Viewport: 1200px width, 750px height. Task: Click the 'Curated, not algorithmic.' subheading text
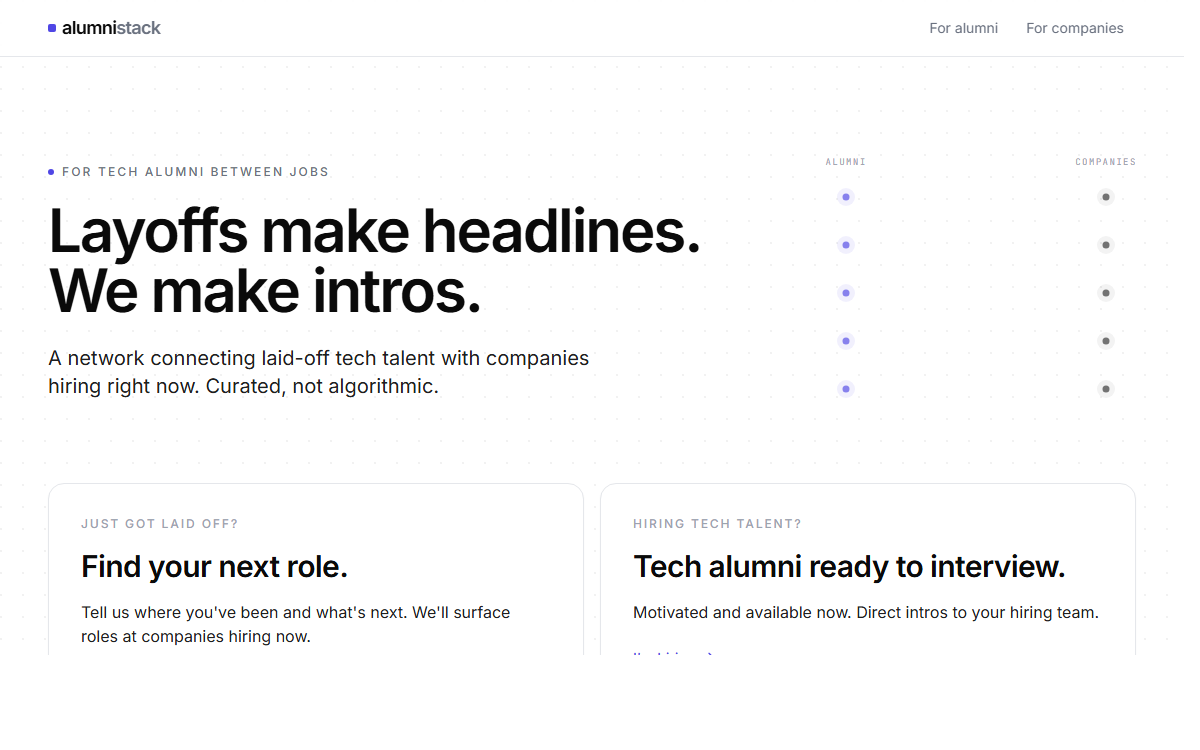(322, 386)
